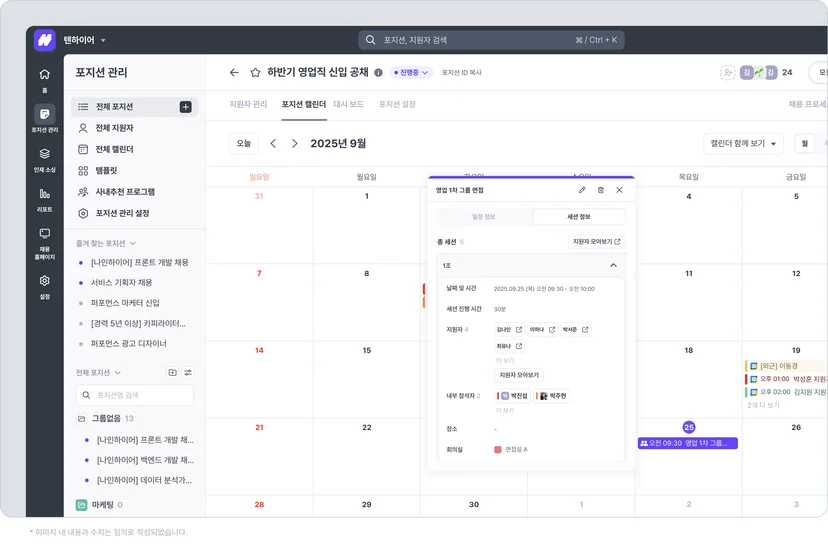Open 오전 09:30 영업 1차 그룹 event
The width and height of the screenshot is (828, 547).
click(x=688, y=444)
